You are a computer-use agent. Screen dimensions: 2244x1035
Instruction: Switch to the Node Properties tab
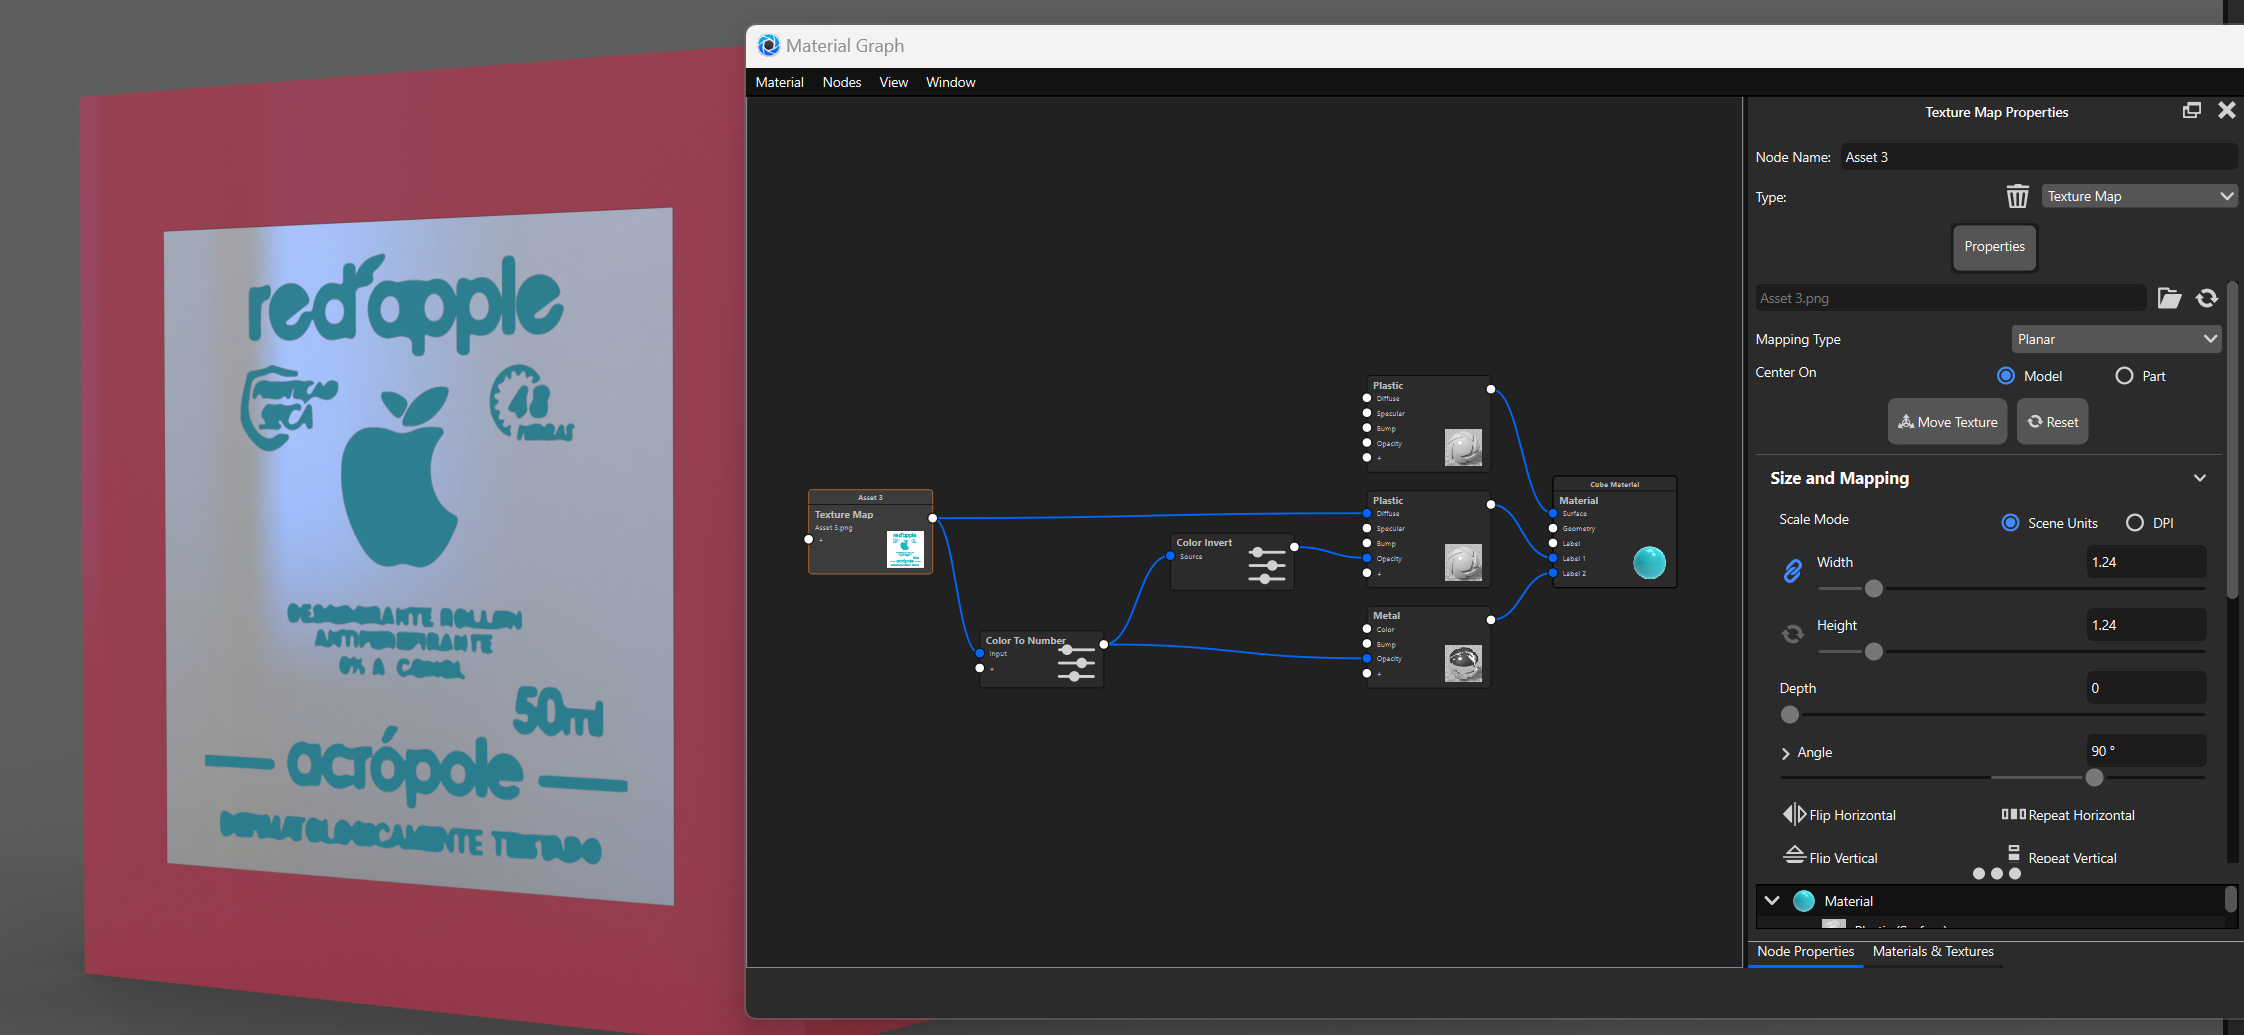(x=1805, y=951)
